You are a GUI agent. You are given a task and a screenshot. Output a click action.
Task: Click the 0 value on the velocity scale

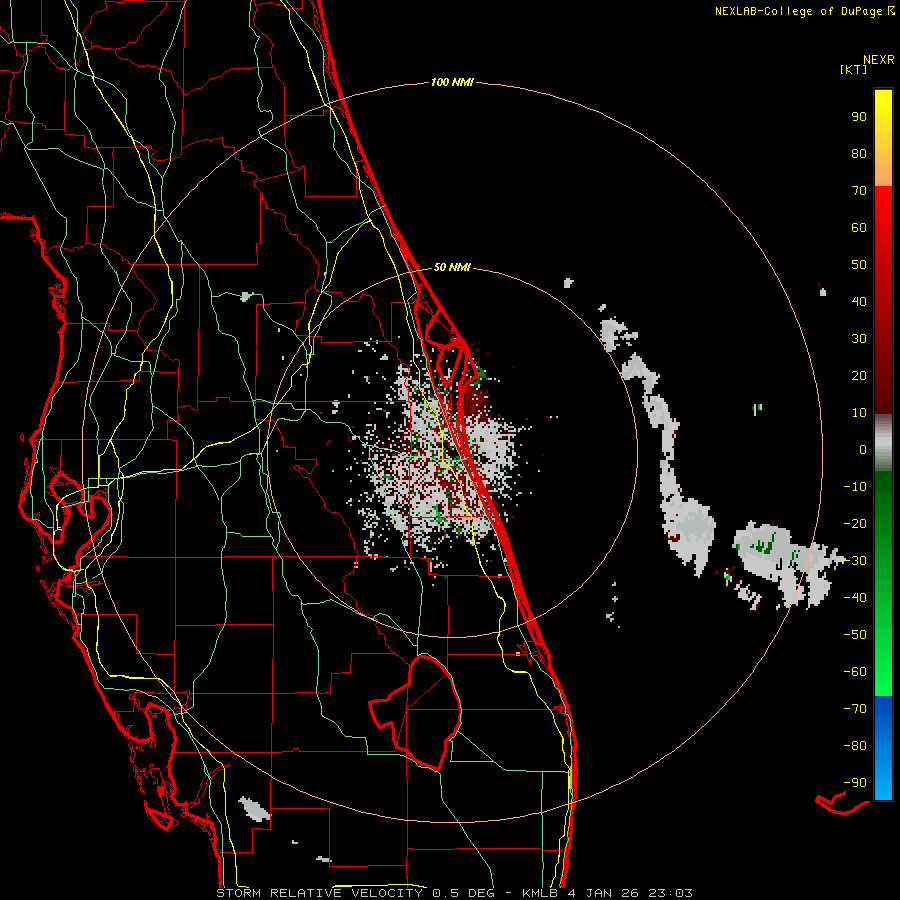(863, 450)
